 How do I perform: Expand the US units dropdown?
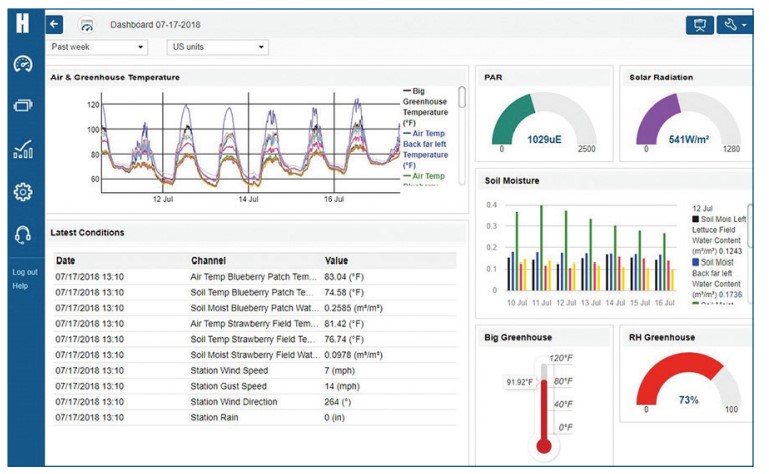tap(217, 47)
